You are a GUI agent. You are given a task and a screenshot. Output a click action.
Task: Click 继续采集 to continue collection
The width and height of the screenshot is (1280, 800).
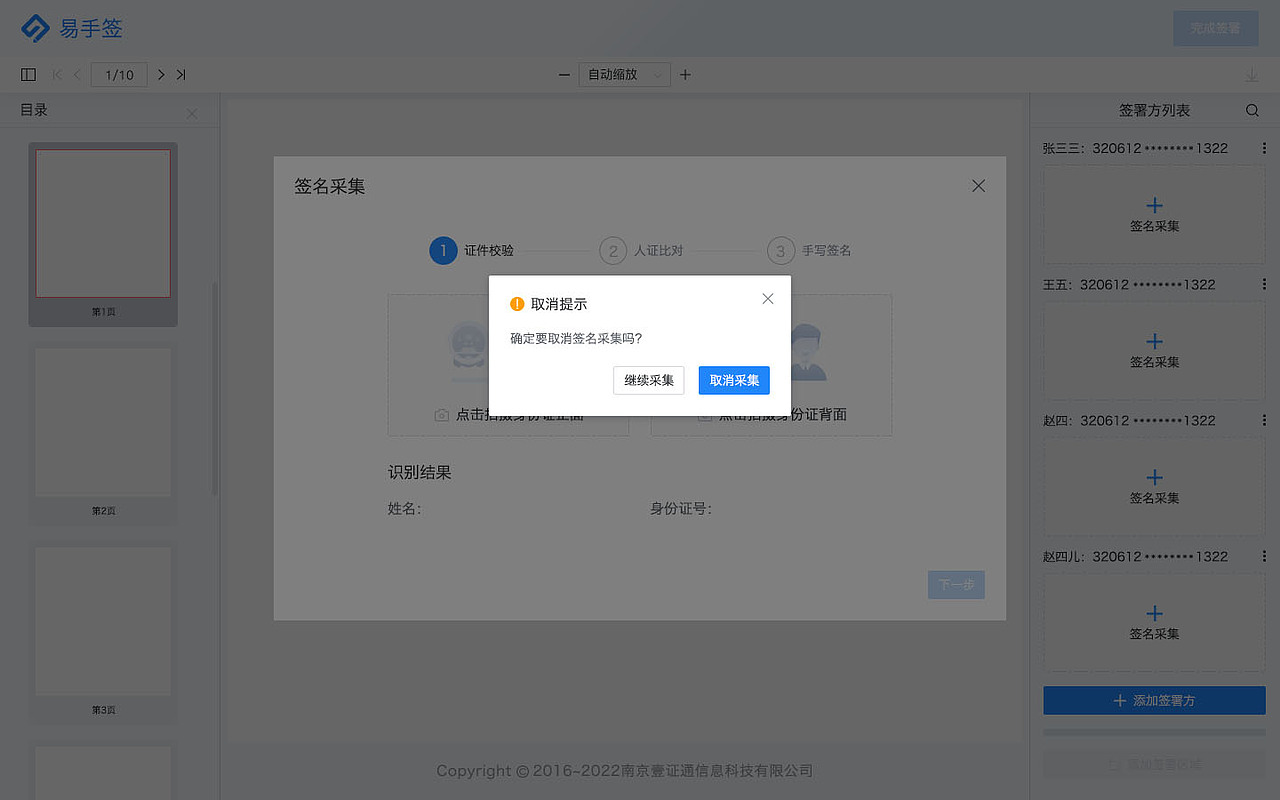point(648,380)
